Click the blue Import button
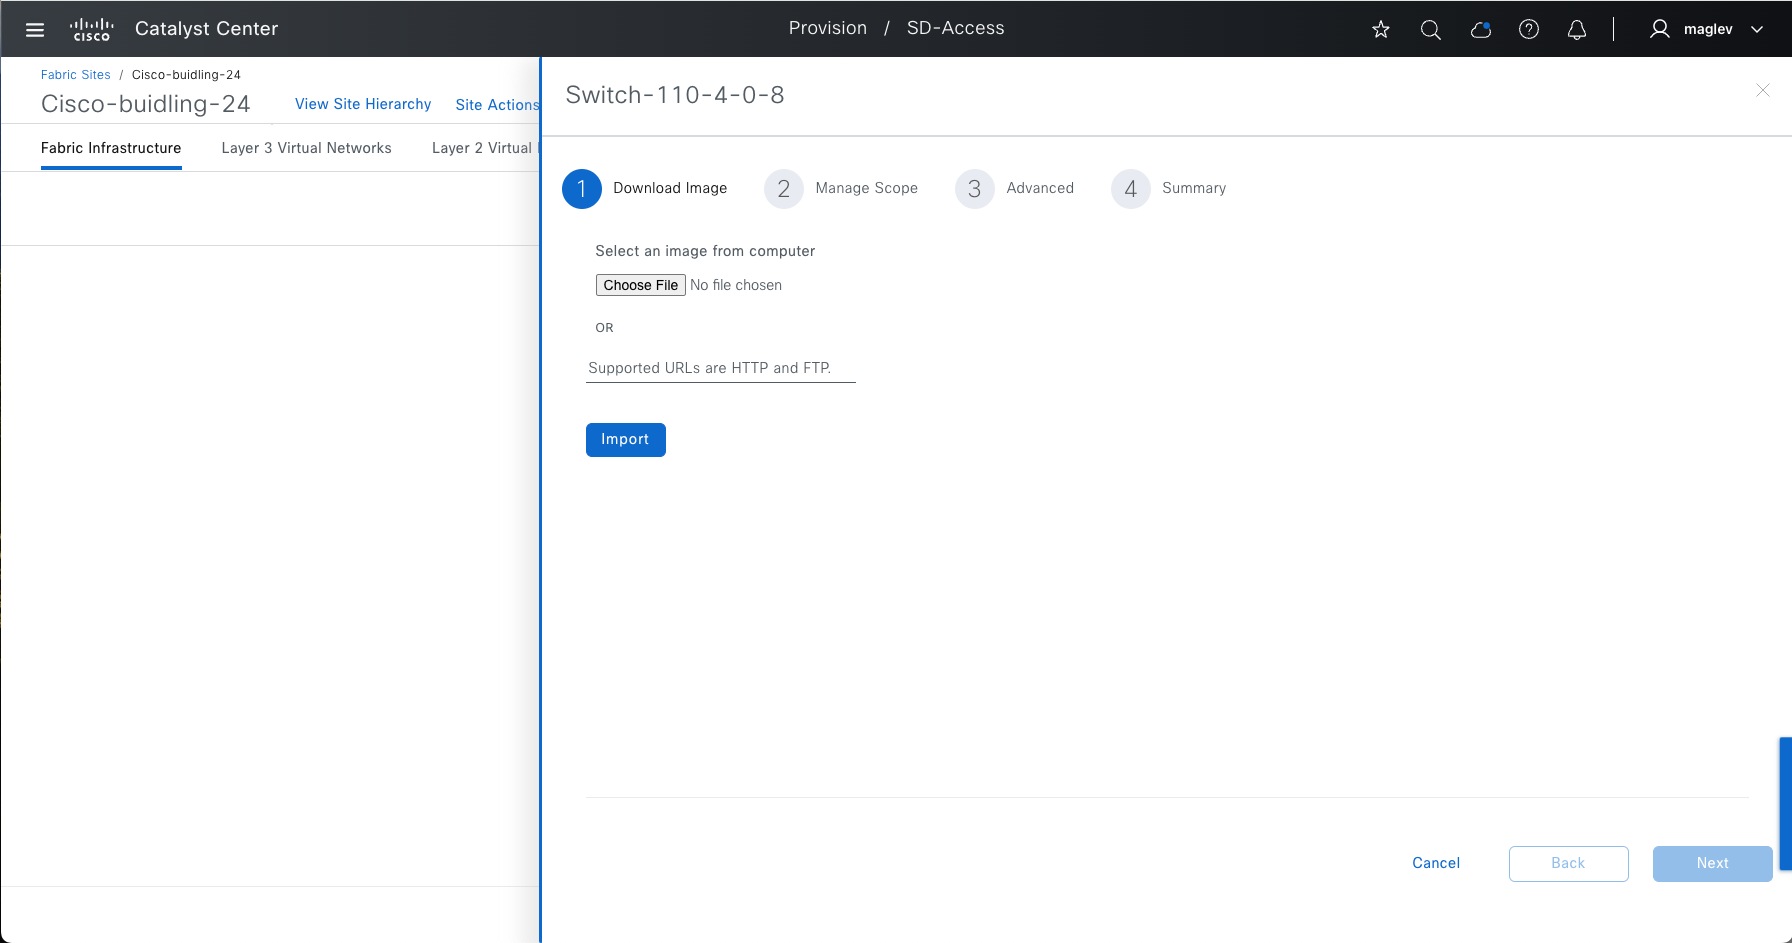Viewport: 1792px width, 943px height. click(626, 440)
